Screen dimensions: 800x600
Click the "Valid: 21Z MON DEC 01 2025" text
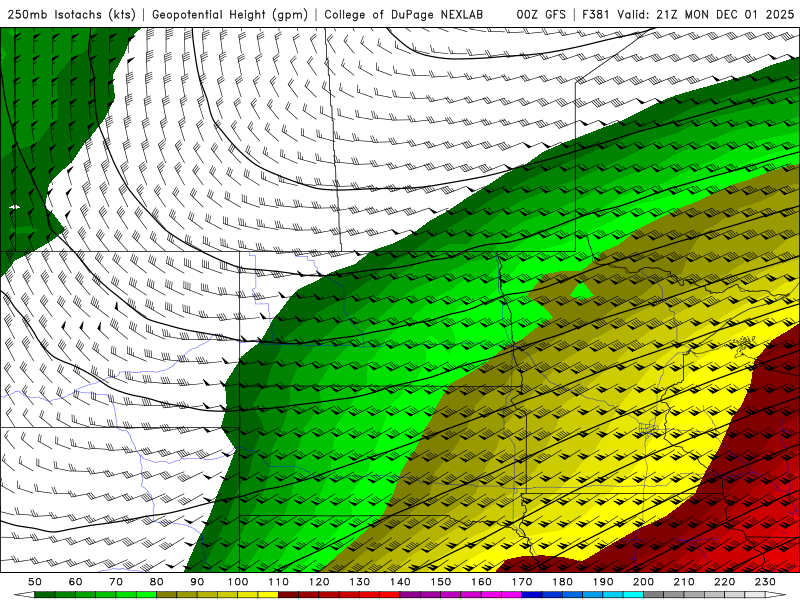coord(706,14)
